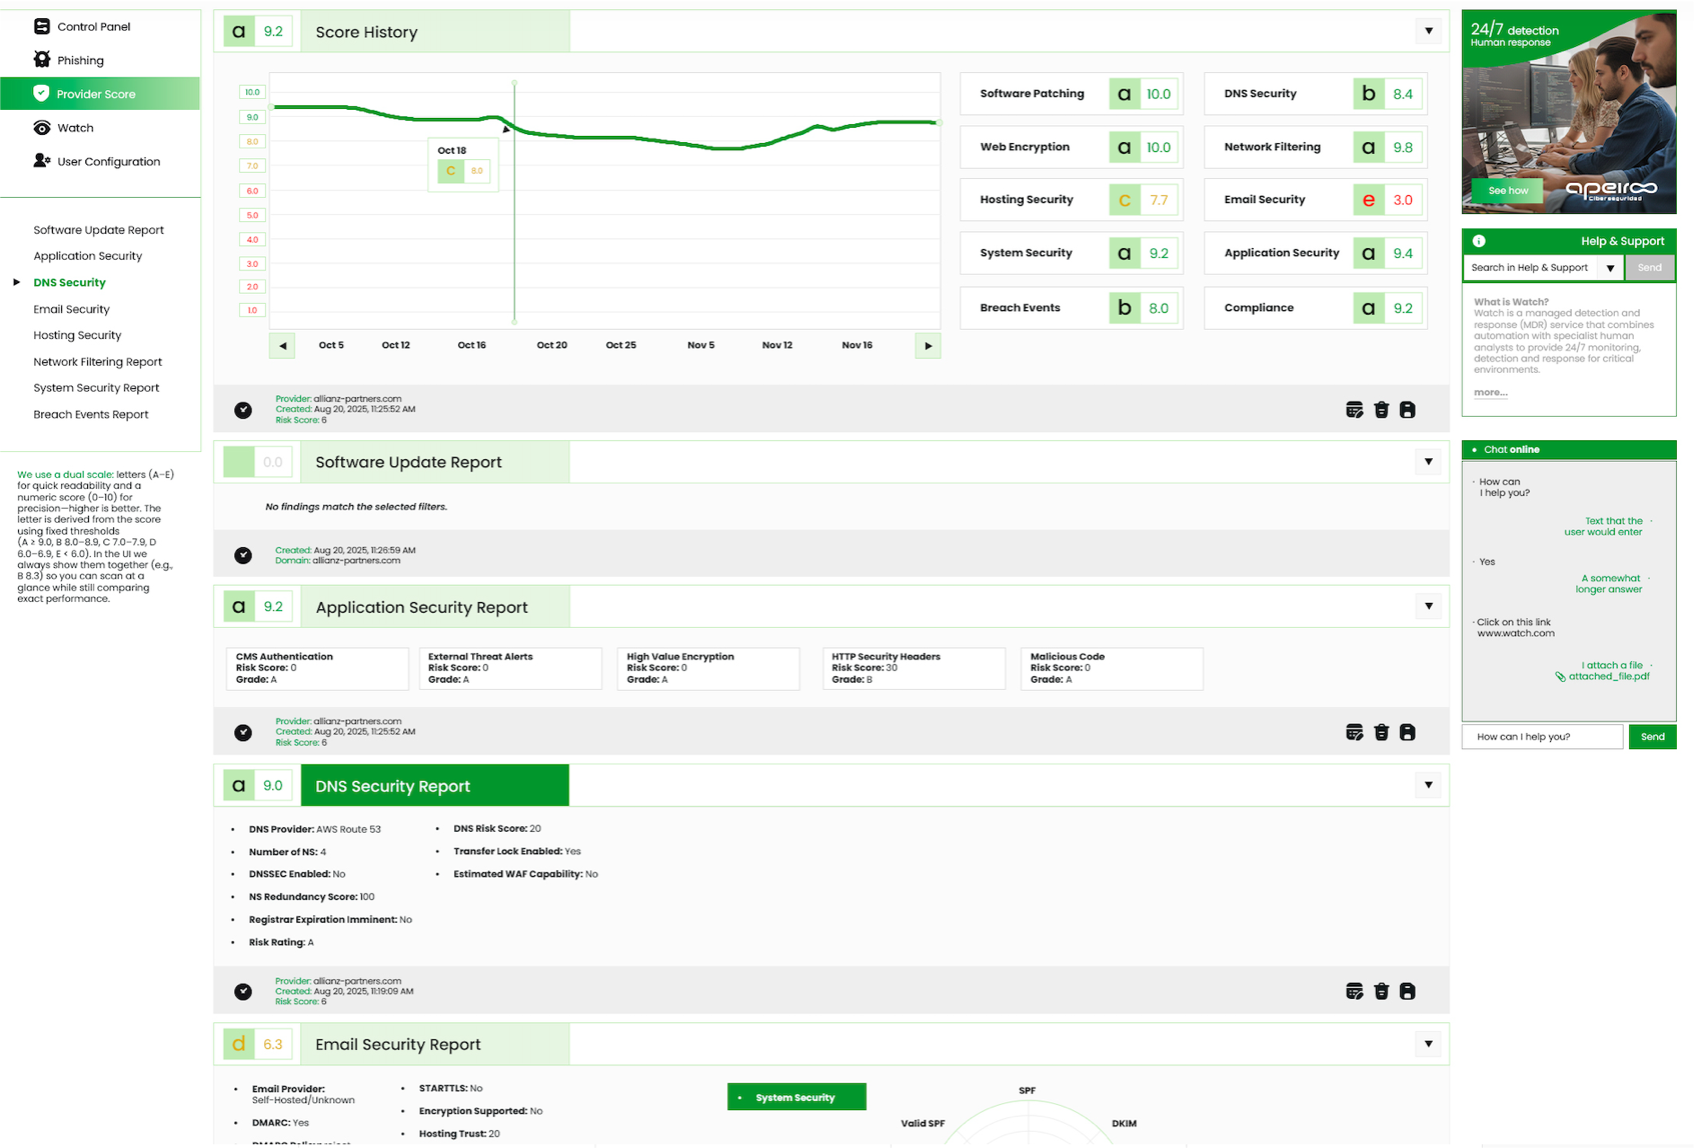Toggle System Security legend on the radar chart
The image size is (1695, 1148).
tap(796, 1097)
